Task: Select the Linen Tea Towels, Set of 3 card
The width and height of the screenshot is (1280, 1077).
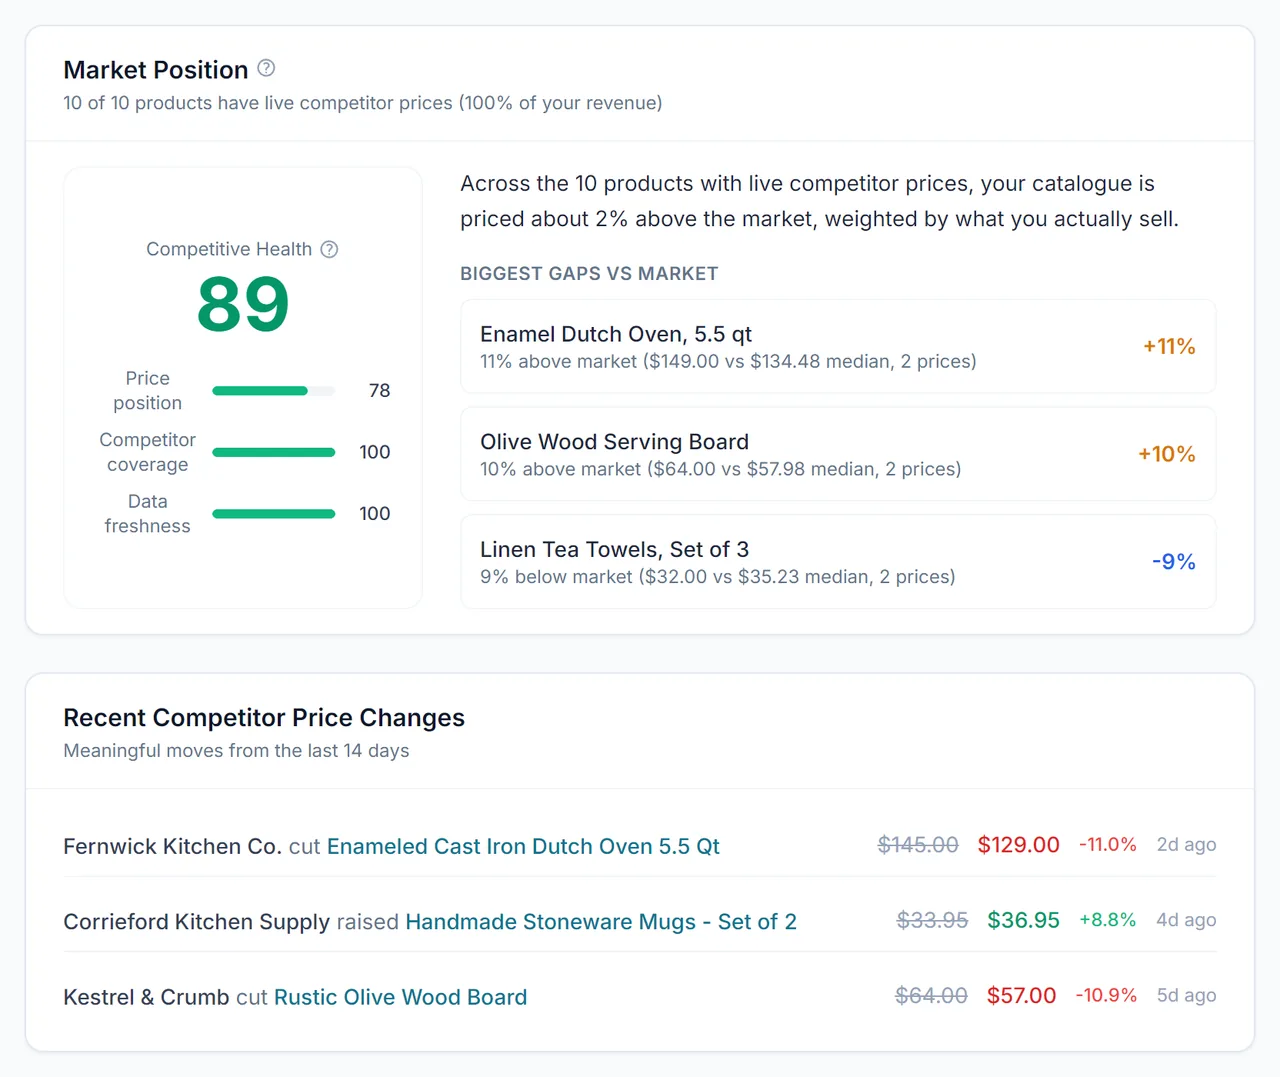Action: click(x=838, y=562)
